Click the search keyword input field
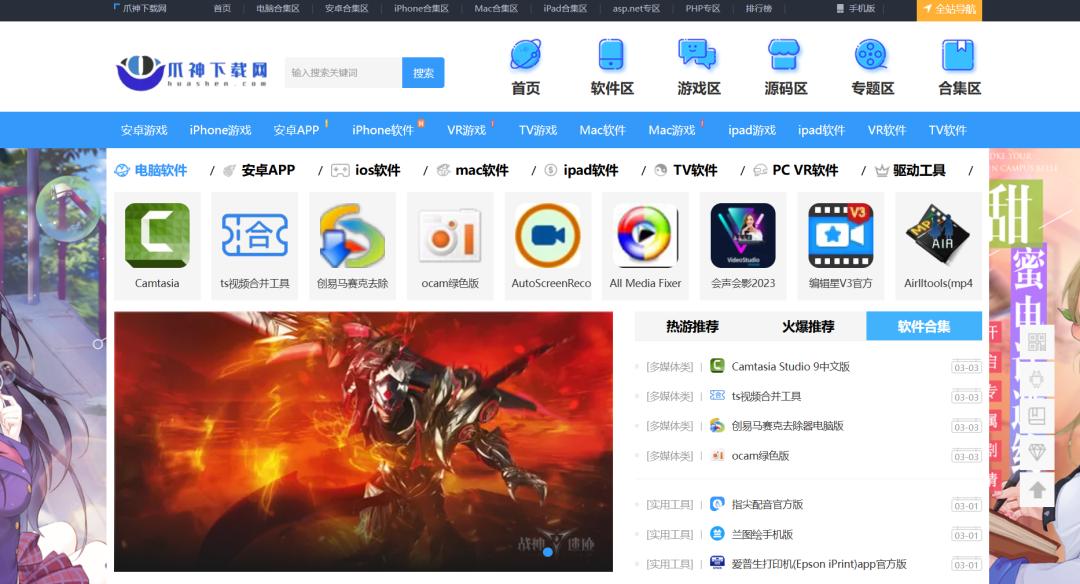This screenshot has height=584, width=1080. click(x=343, y=73)
